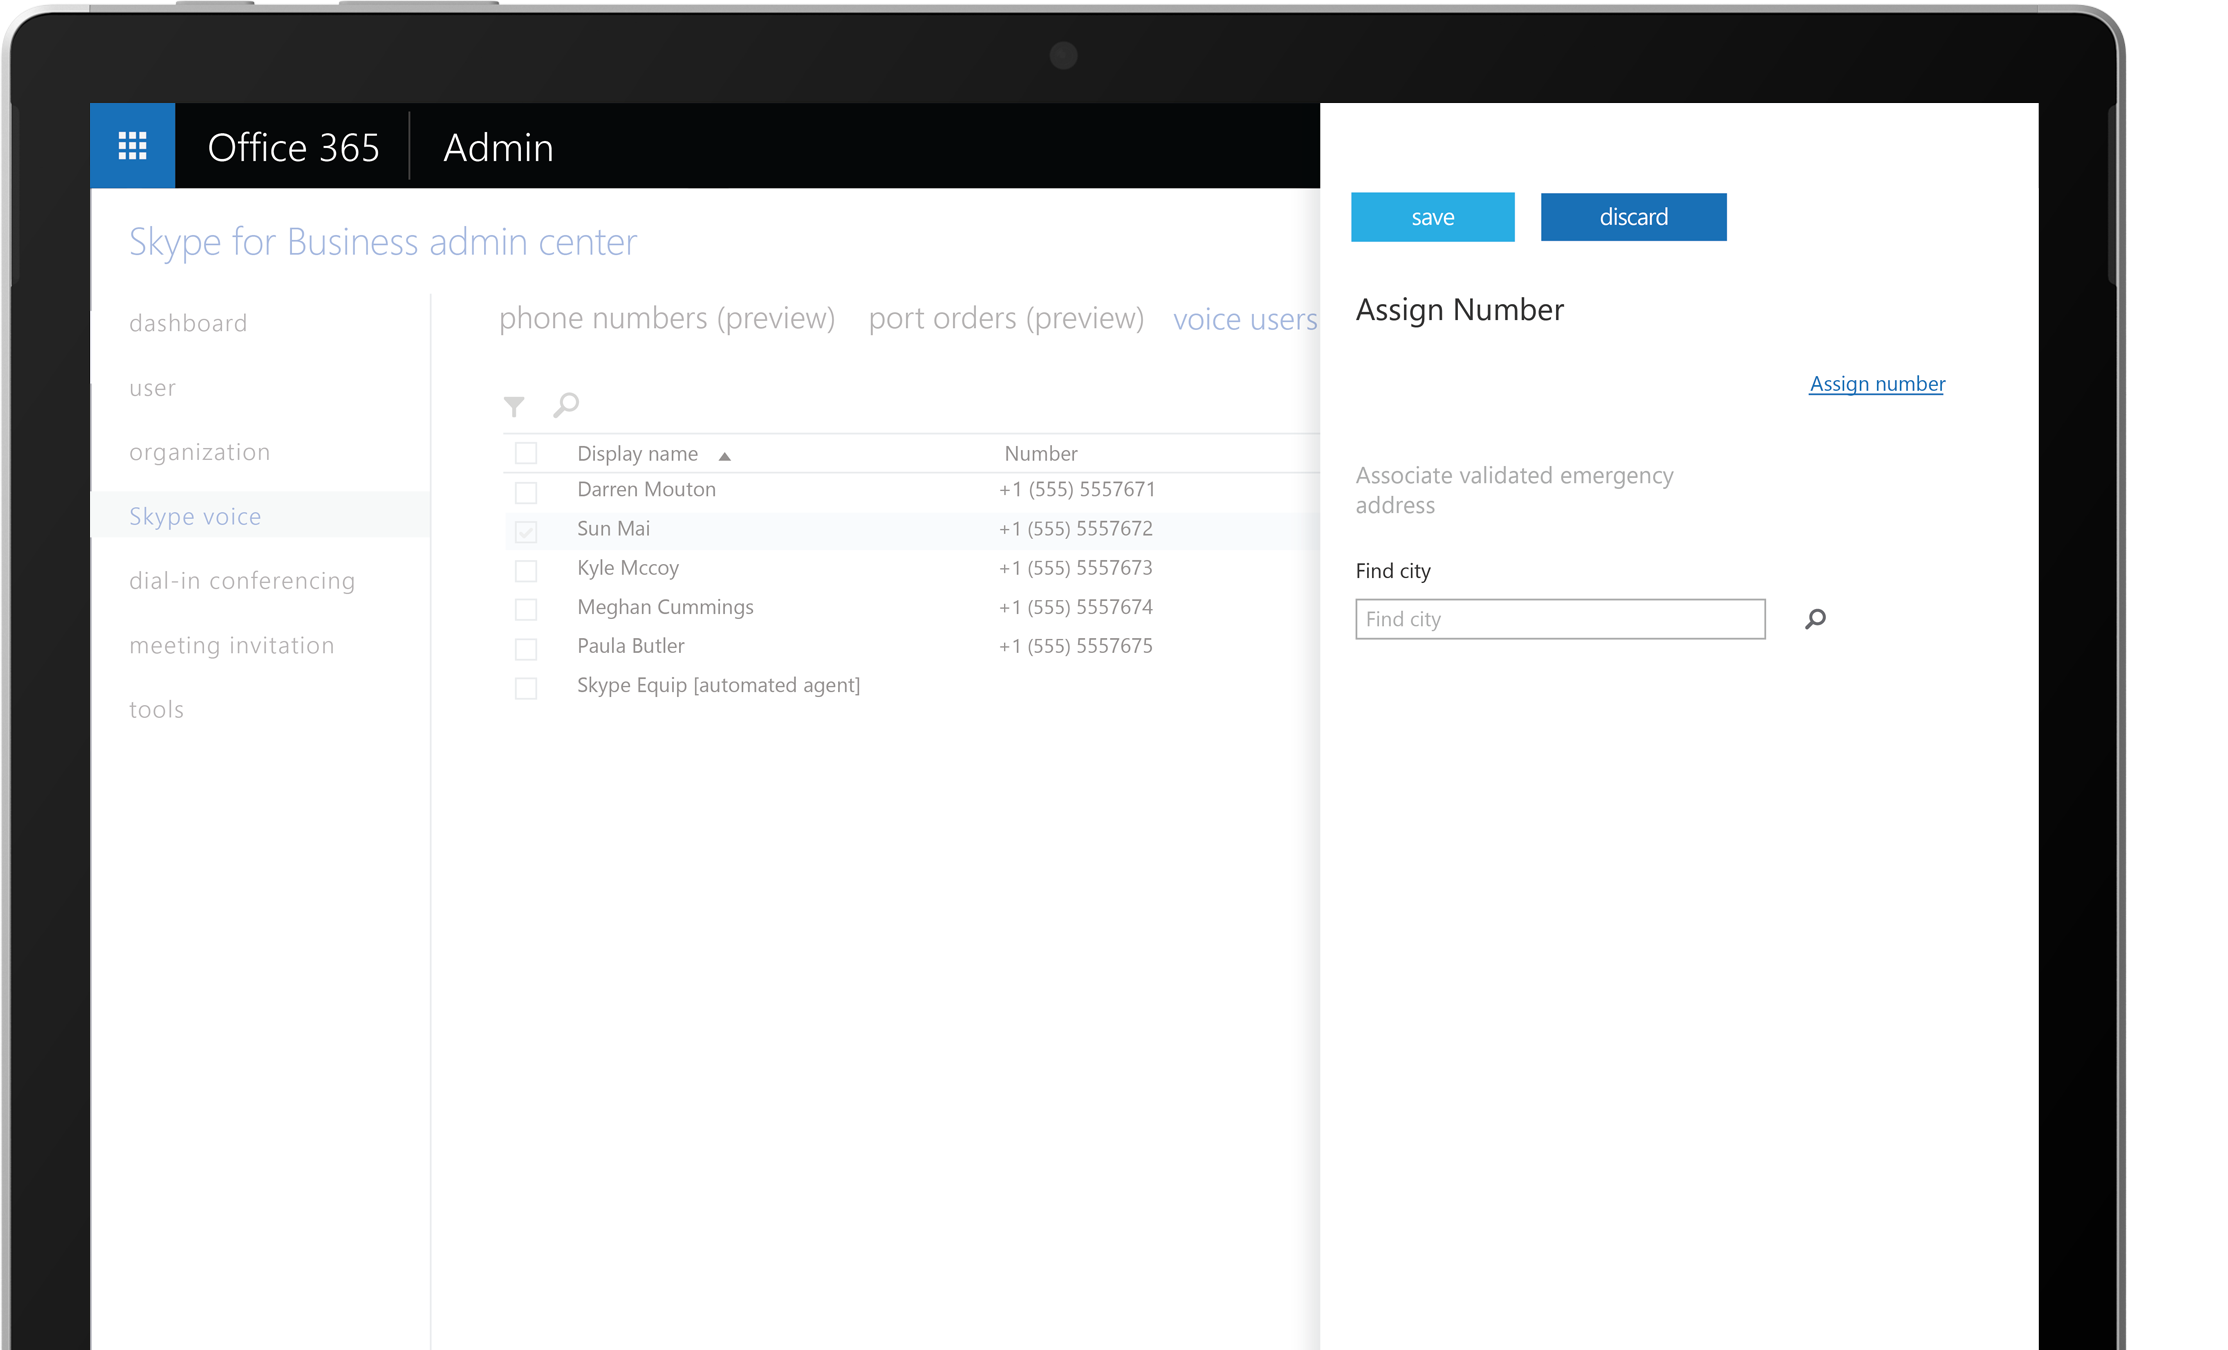Open organization in the sidebar
Image resolution: width=2228 pixels, height=1350 pixels.
tap(200, 452)
